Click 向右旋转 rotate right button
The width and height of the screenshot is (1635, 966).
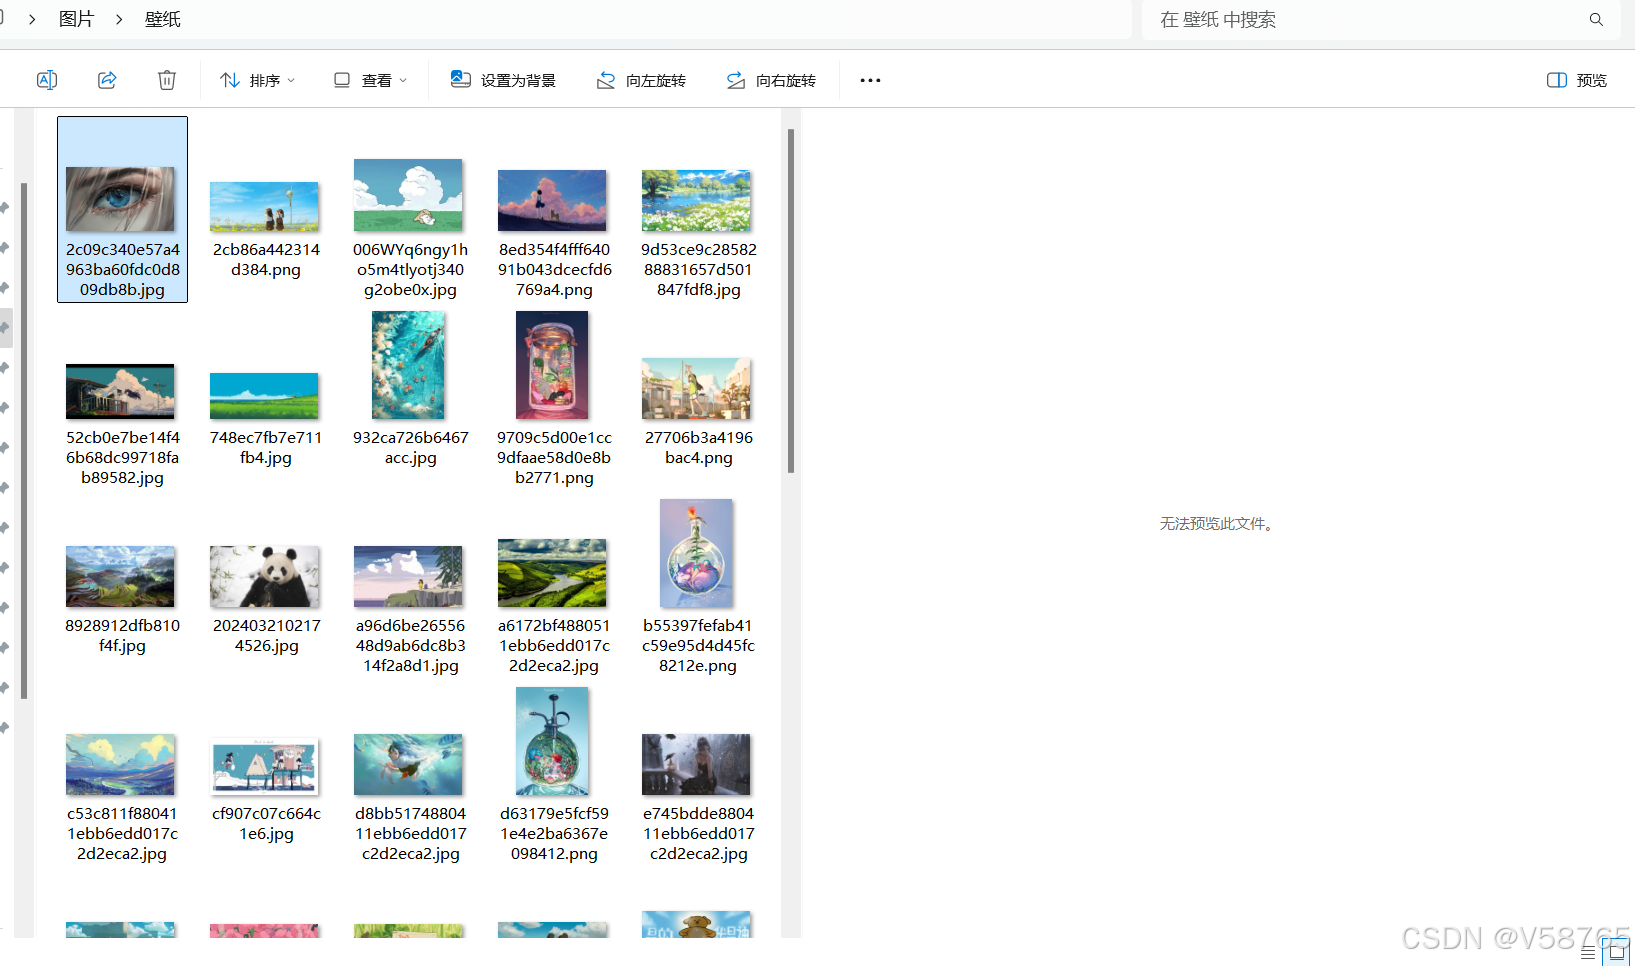[771, 80]
